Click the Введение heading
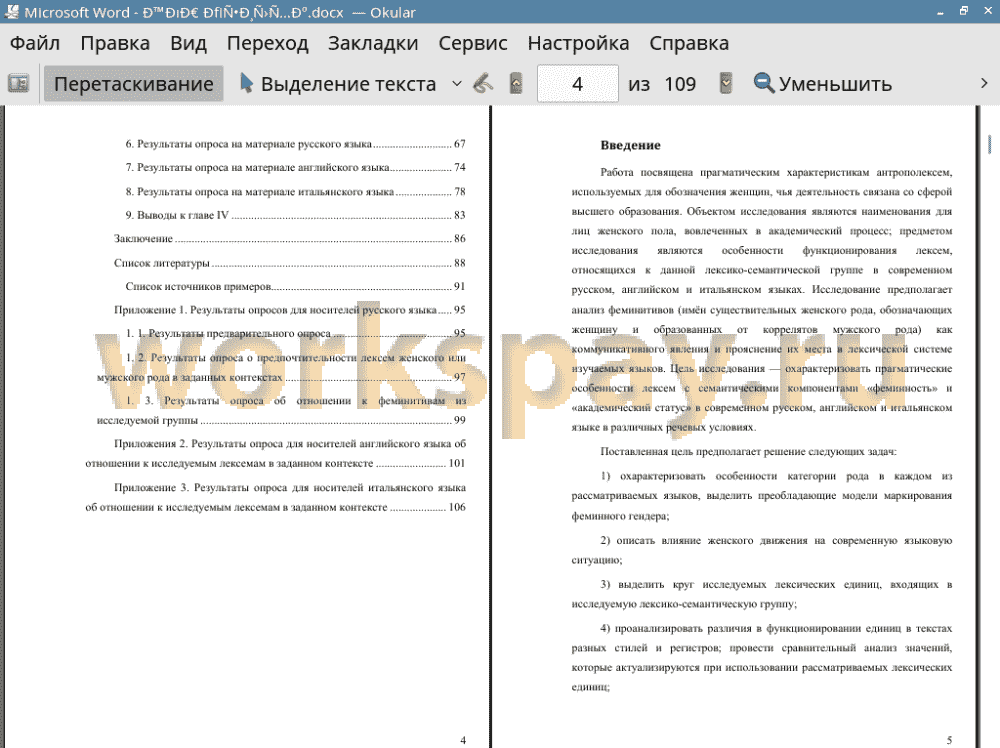 point(630,145)
